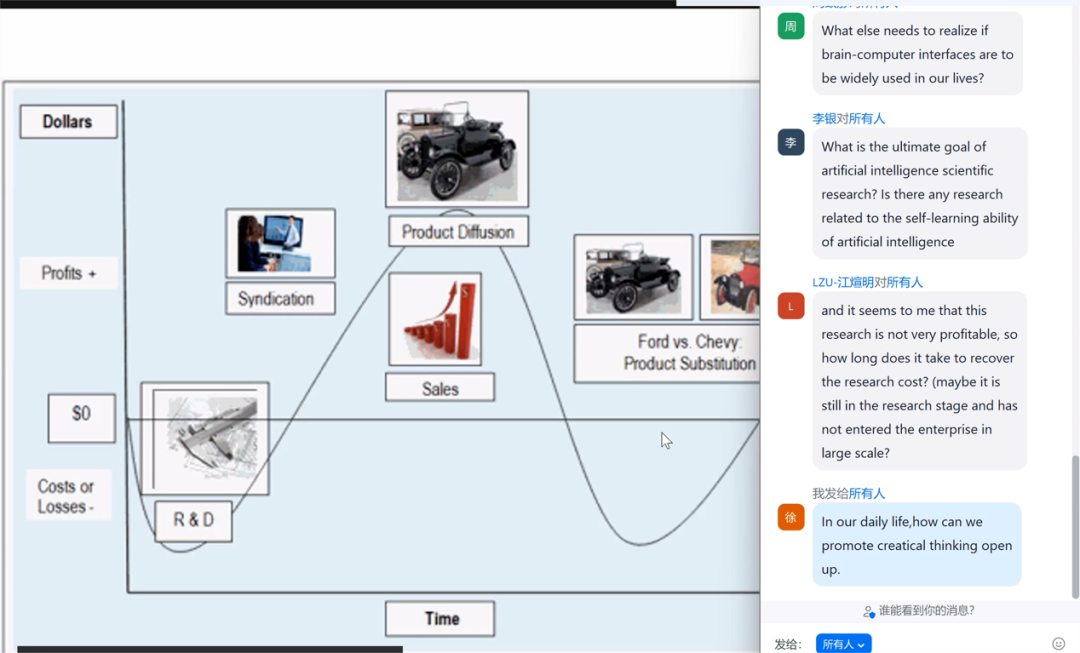This screenshot has height=653, width=1080.
Task: Click the orange 徐 avatar icon
Action: tap(791, 517)
